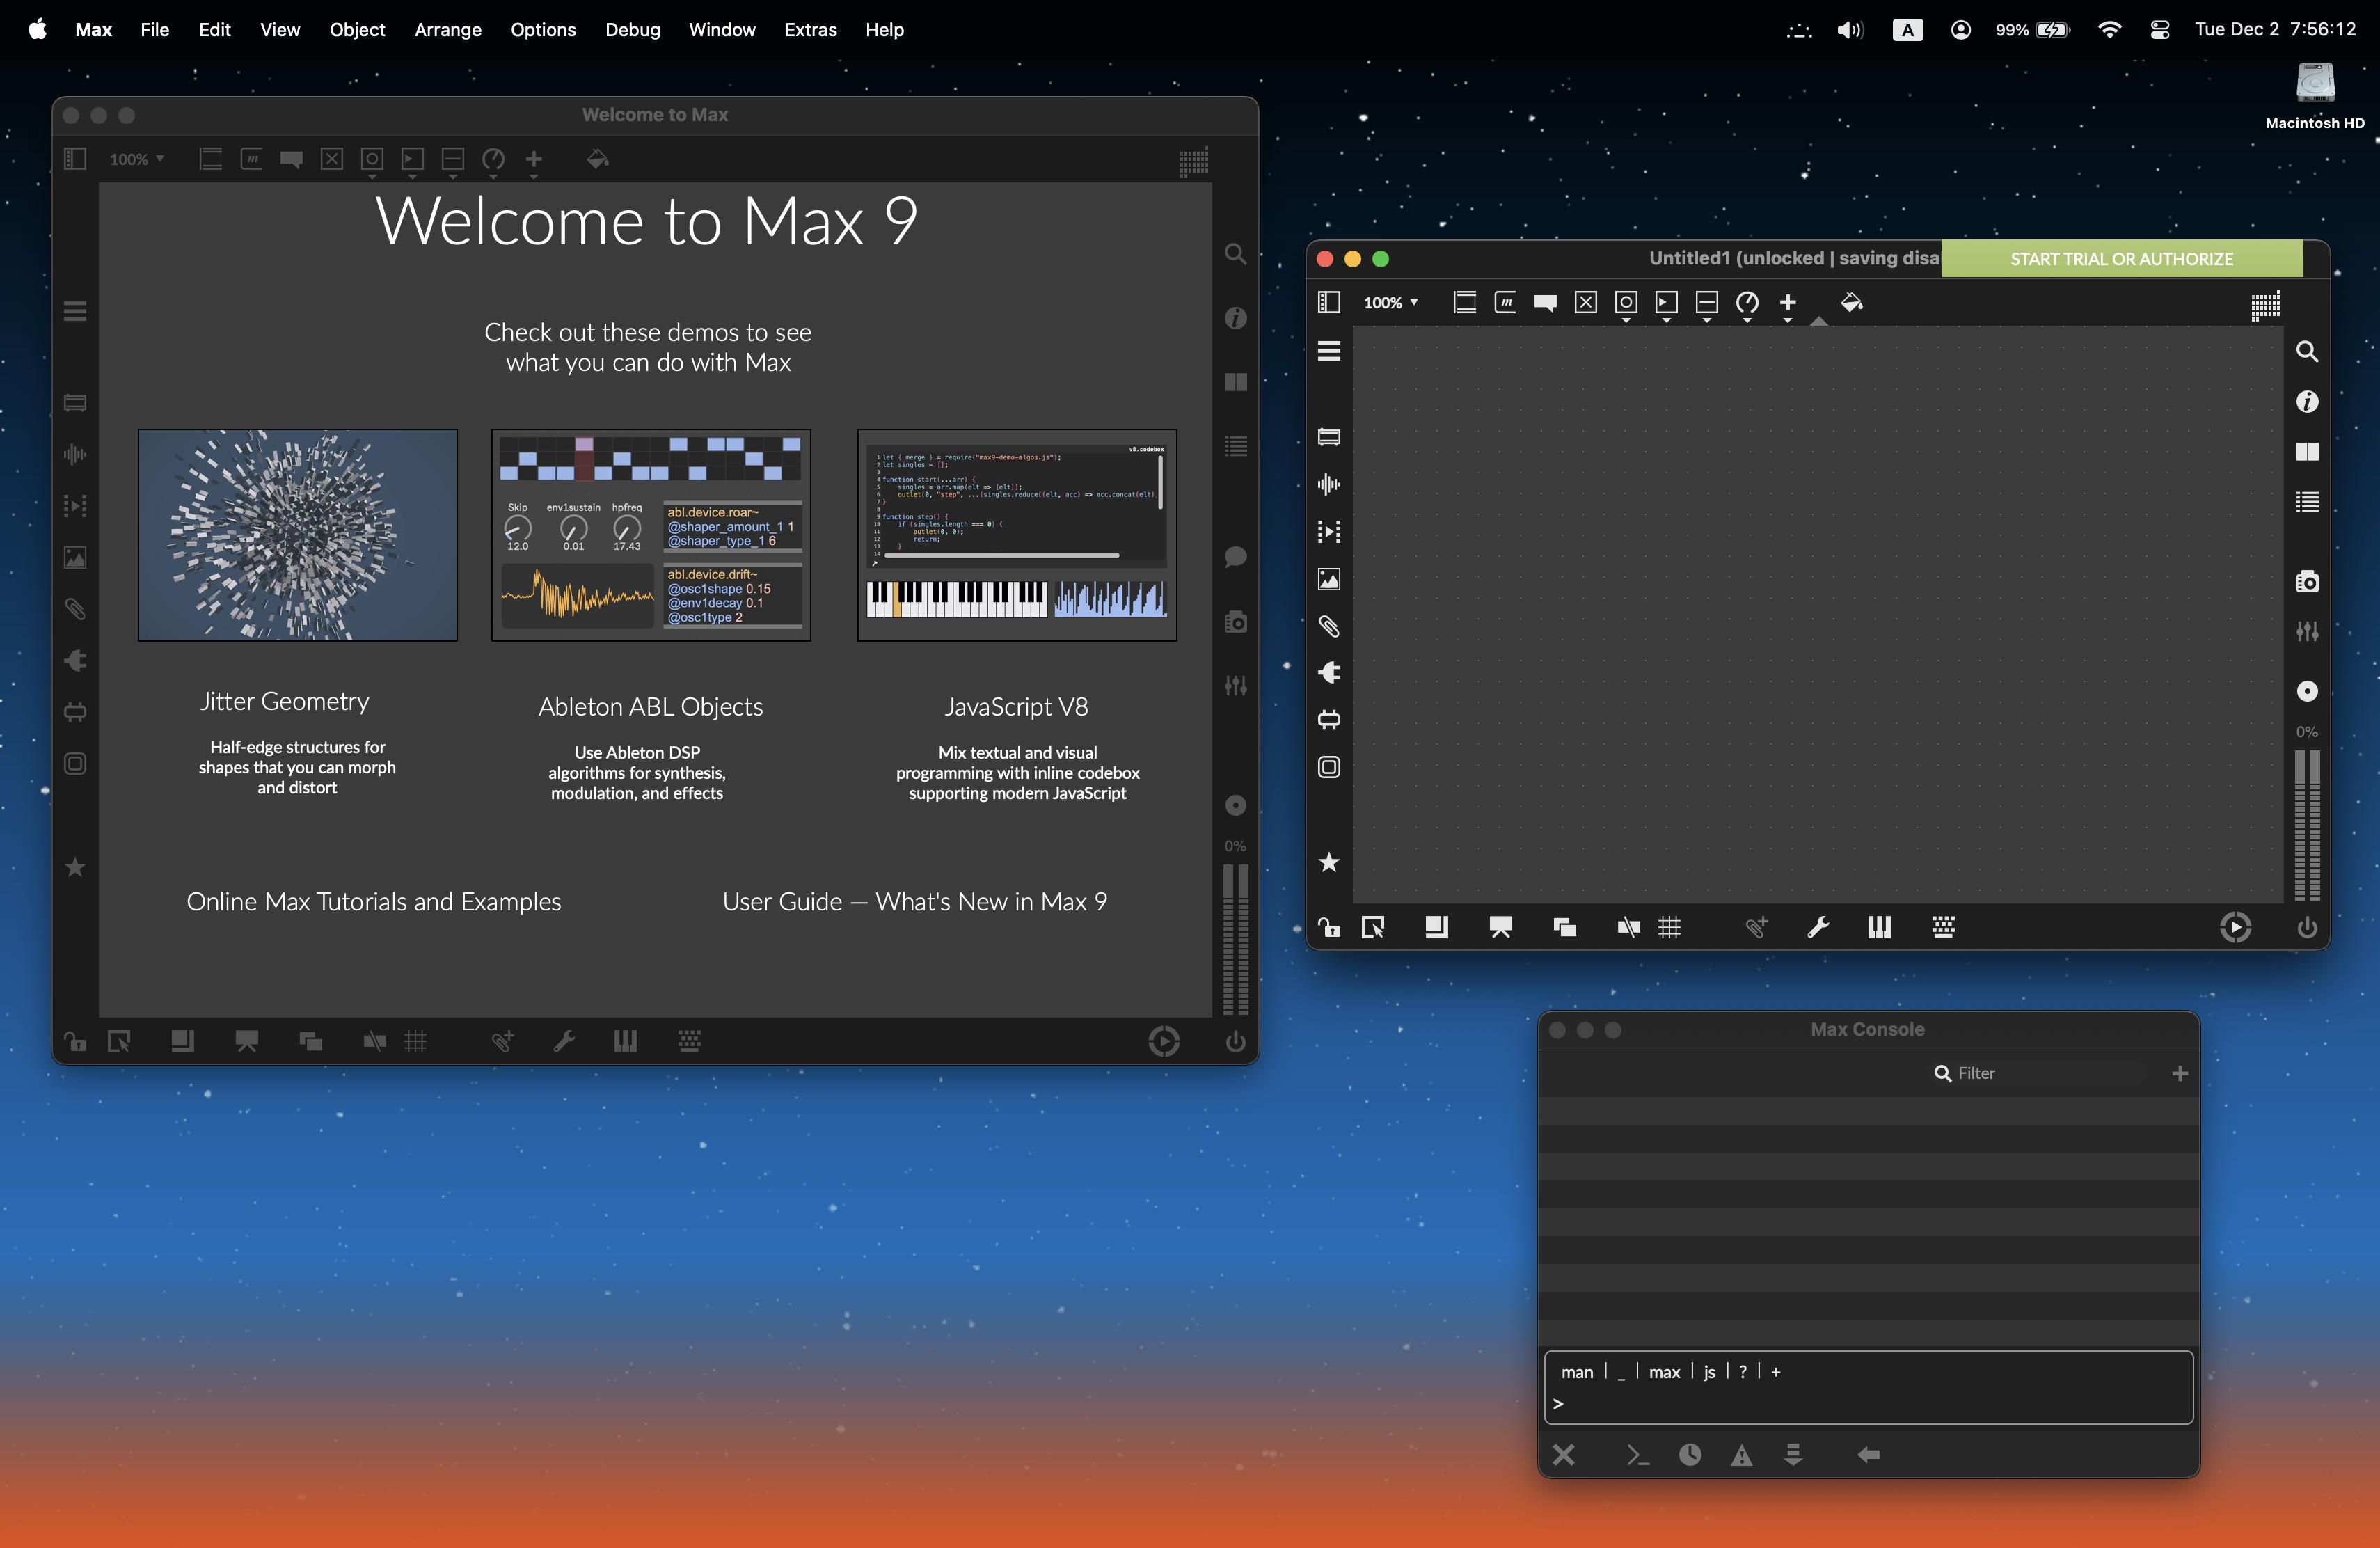Clear the Max Console with X icon
The image size is (2380, 1548).
[1564, 1455]
